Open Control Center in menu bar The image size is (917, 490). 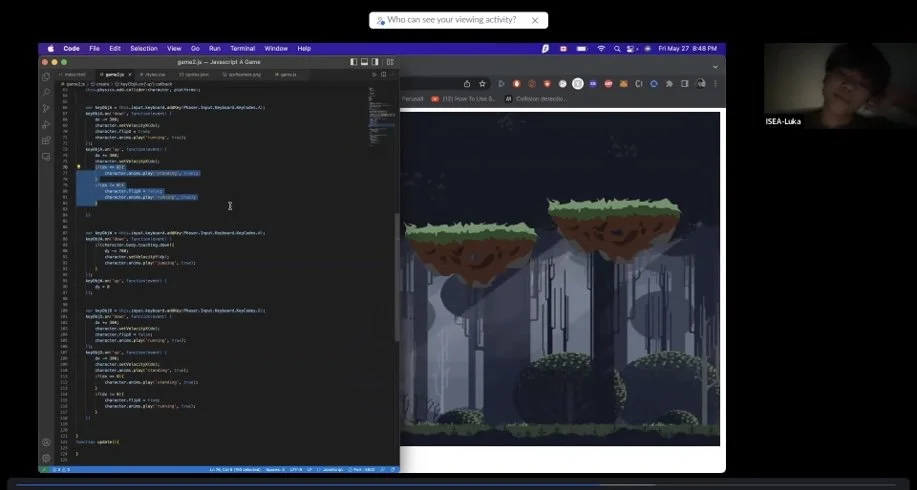(x=632, y=49)
